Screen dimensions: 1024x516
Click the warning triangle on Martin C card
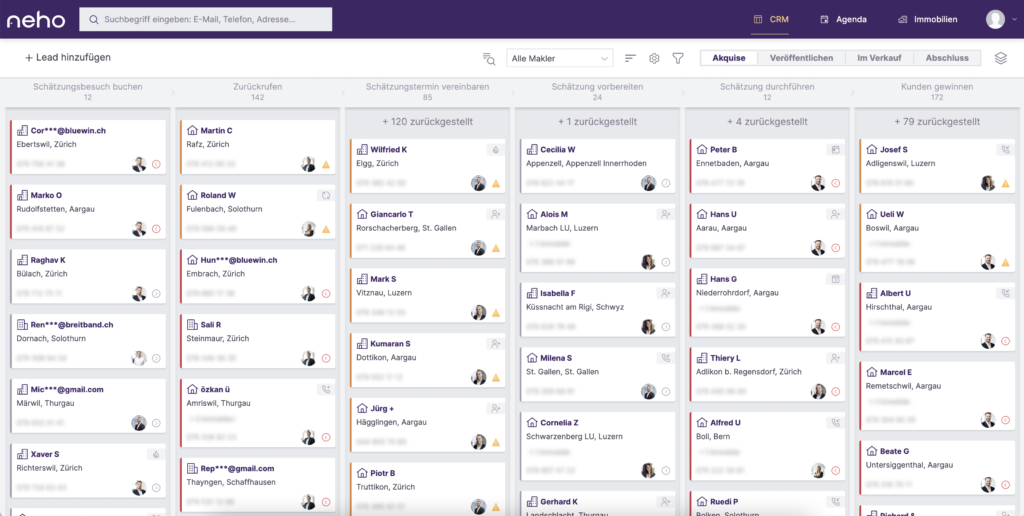point(325,164)
